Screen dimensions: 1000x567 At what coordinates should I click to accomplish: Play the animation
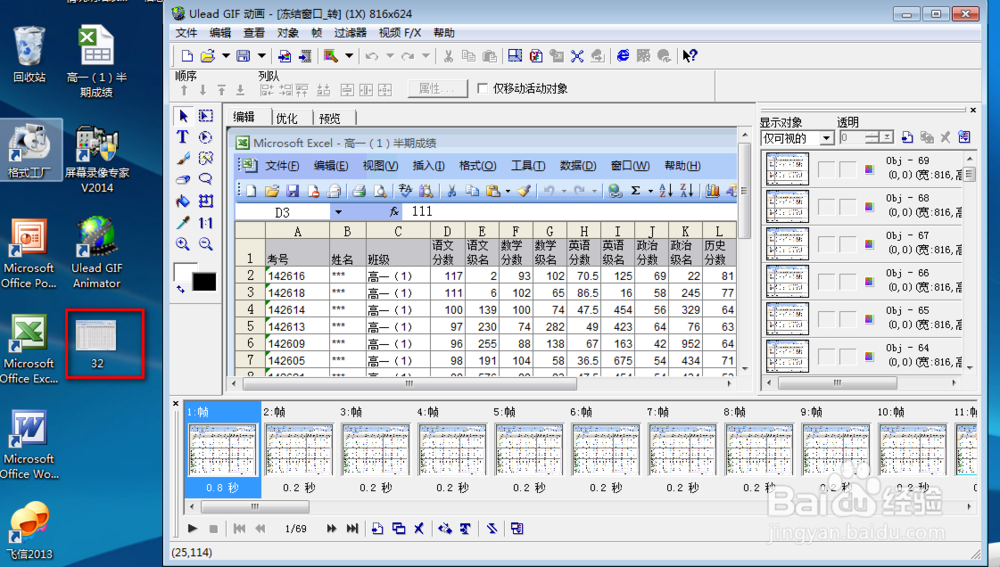pos(193,528)
